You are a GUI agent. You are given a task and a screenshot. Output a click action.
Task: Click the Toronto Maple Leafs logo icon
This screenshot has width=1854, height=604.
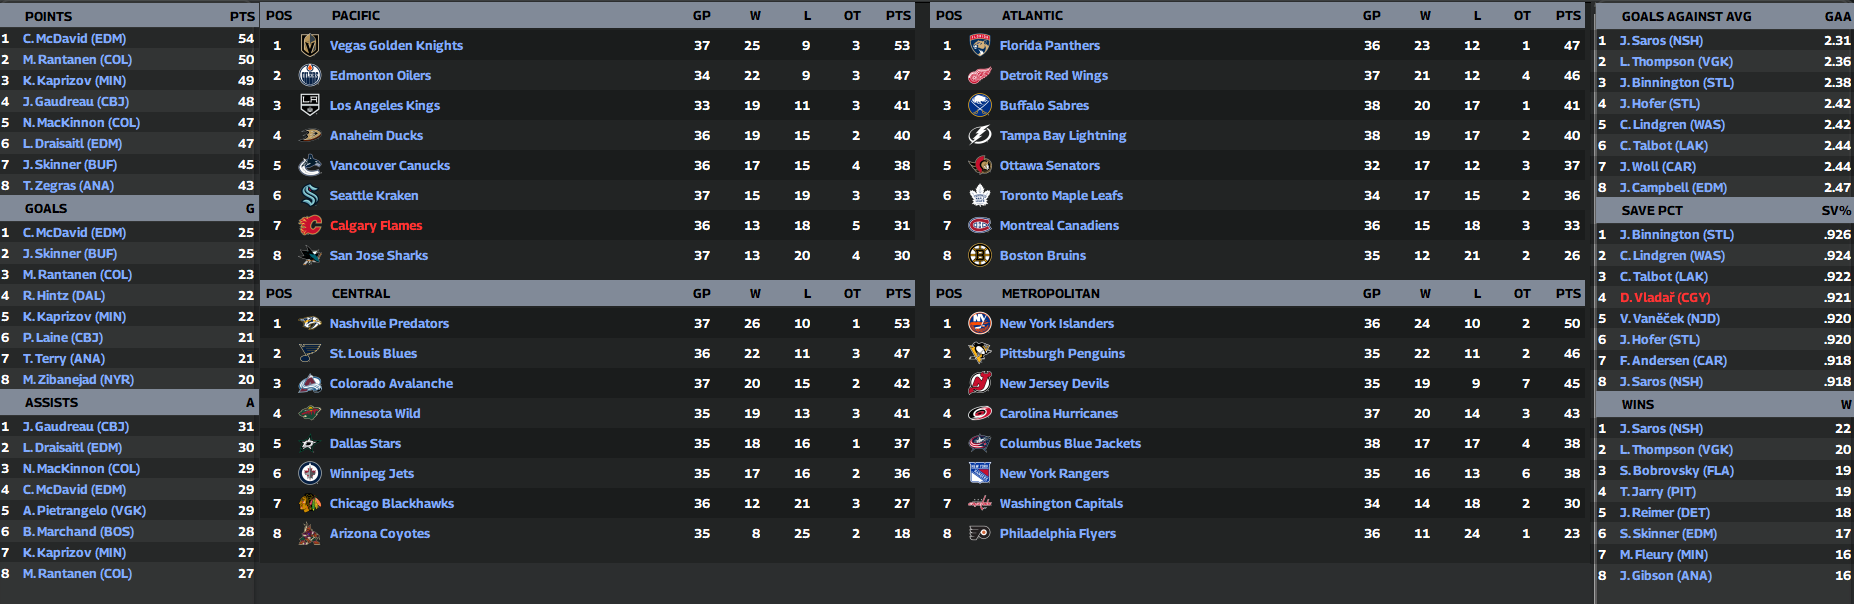pos(980,195)
